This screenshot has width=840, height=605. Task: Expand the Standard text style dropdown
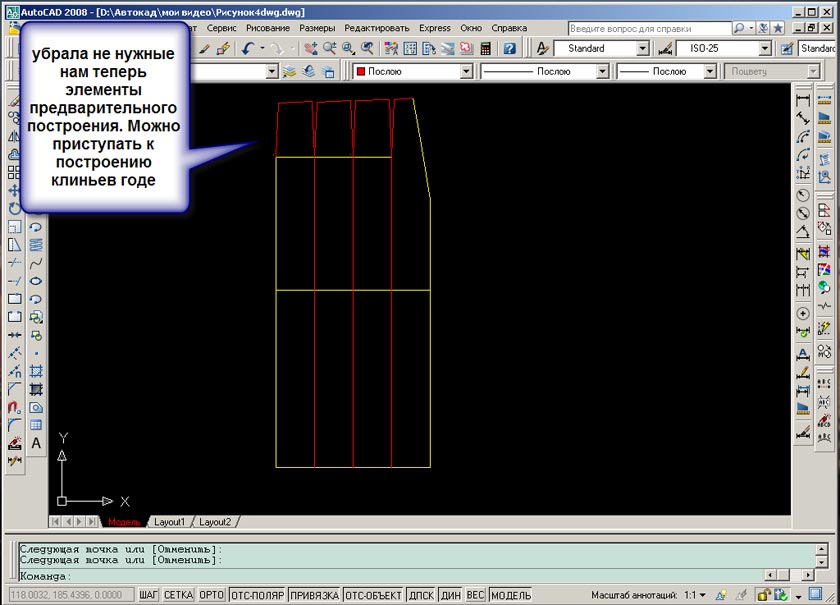pyautogui.click(x=643, y=48)
